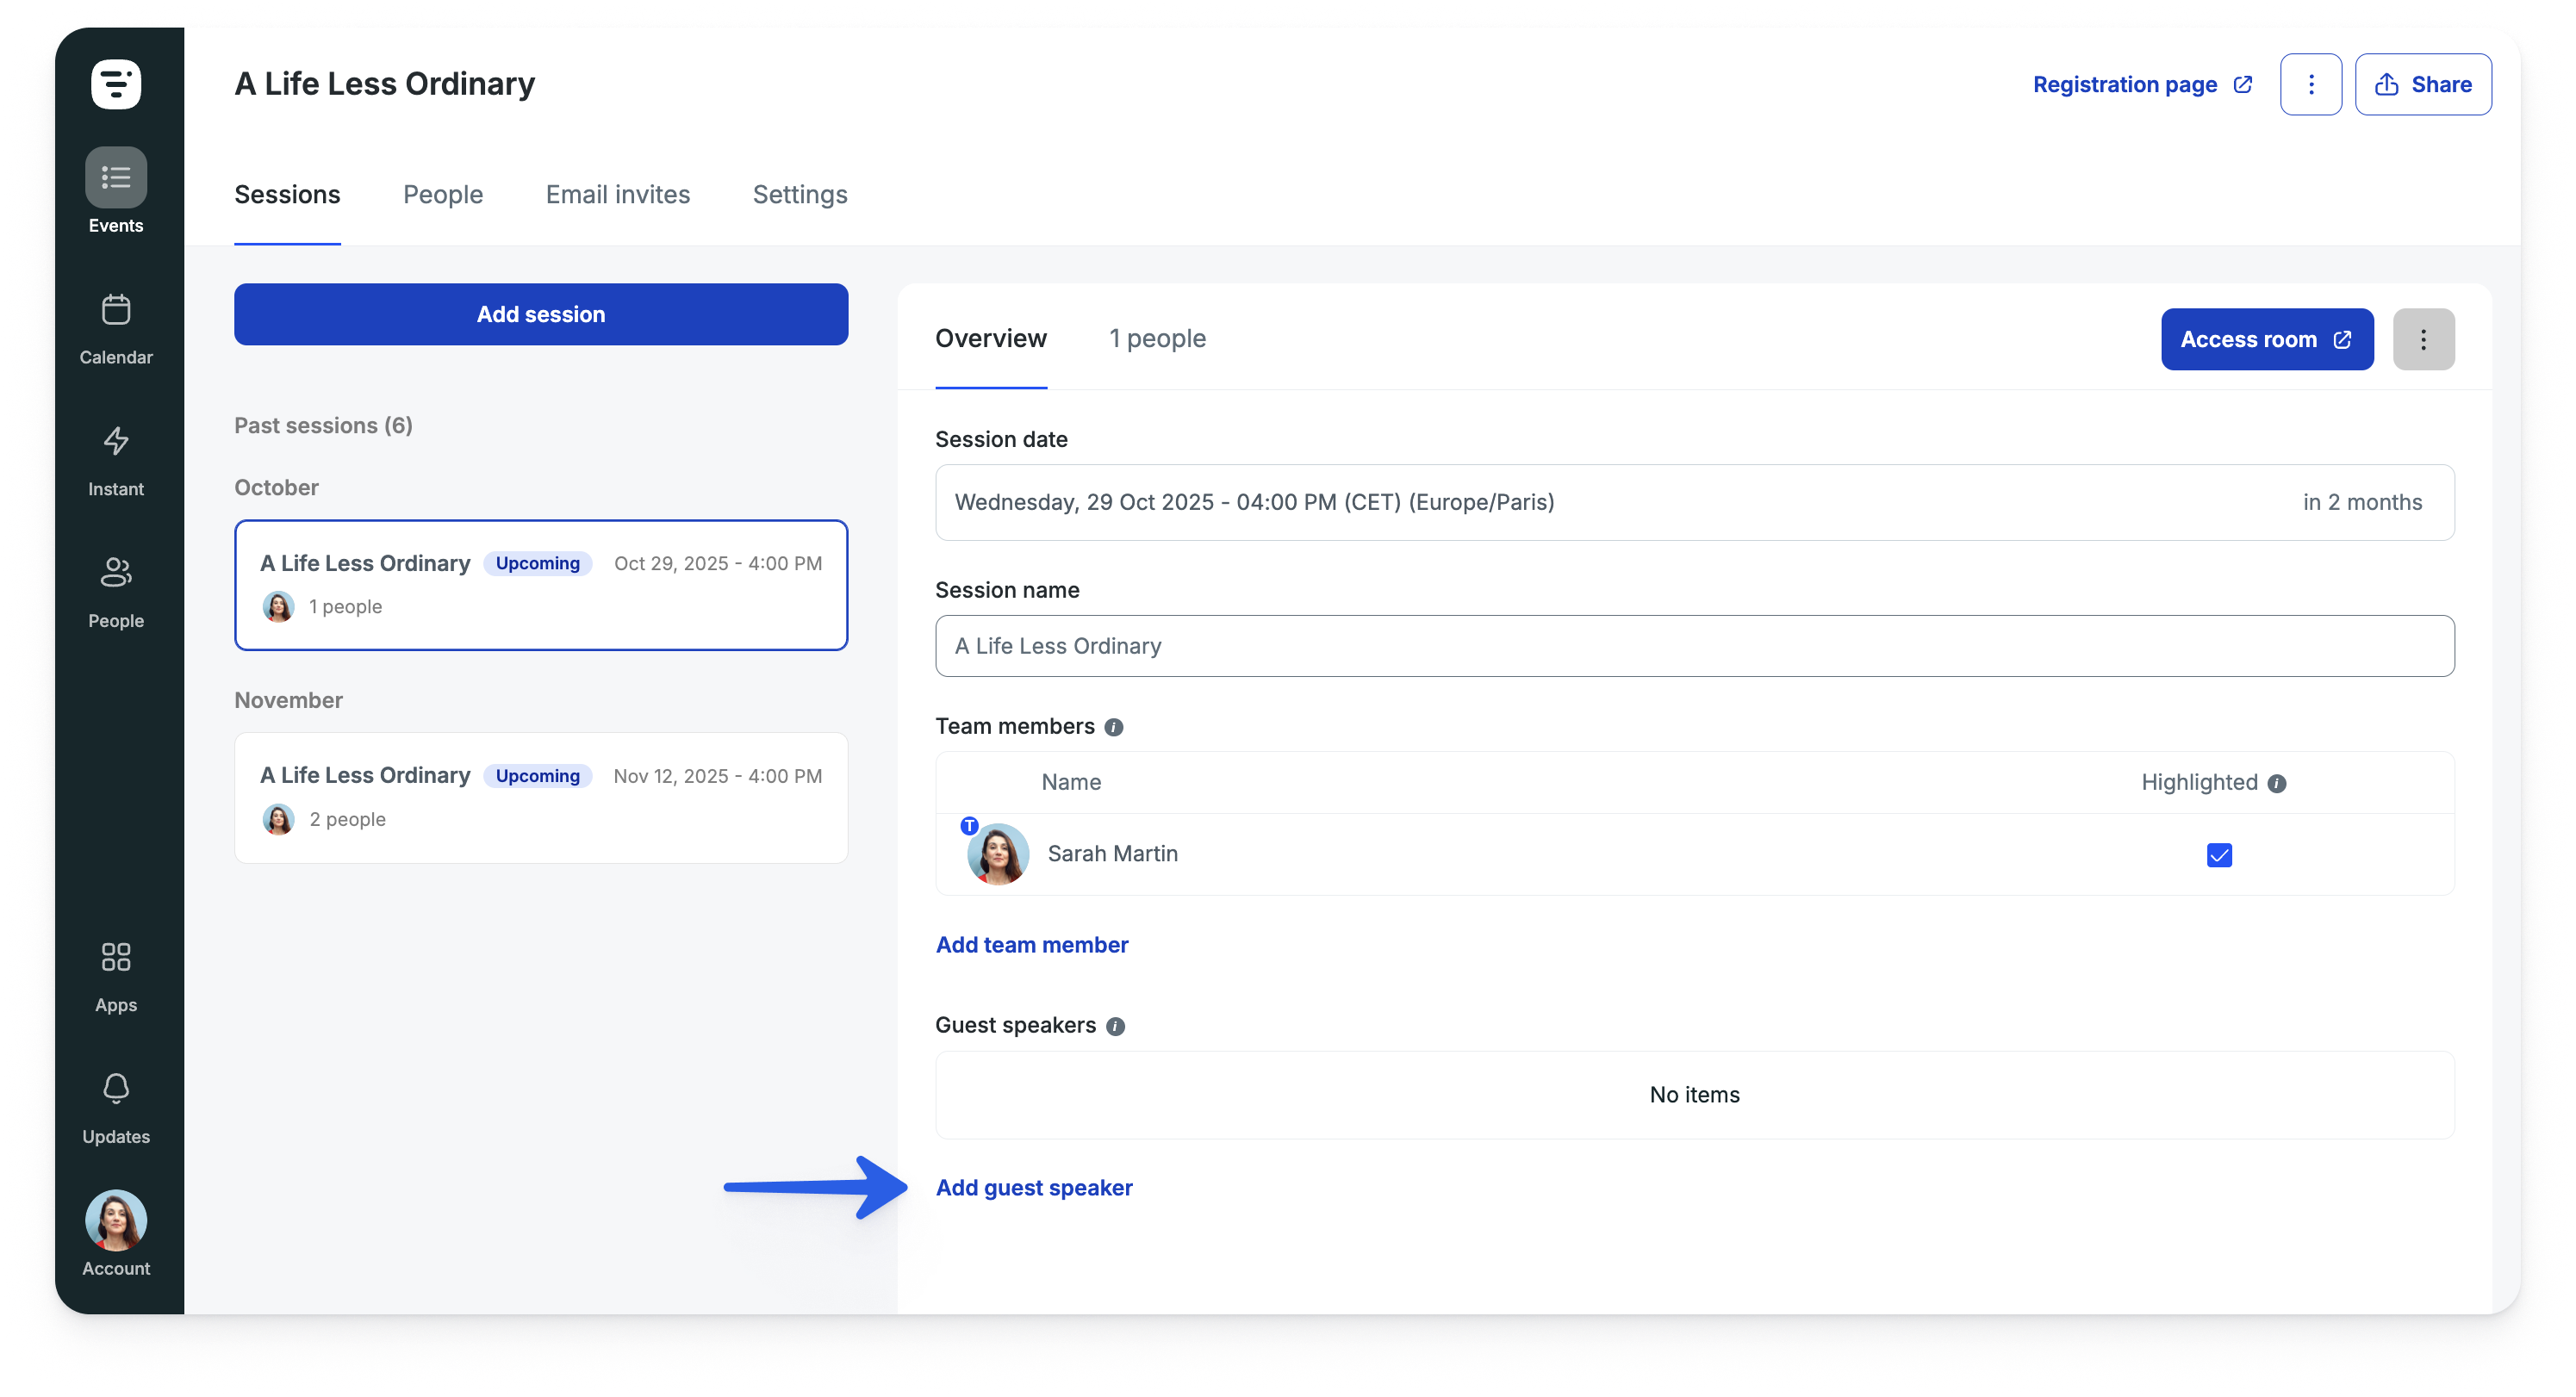Open the Apps grid icon

click(x=116, y=957)
